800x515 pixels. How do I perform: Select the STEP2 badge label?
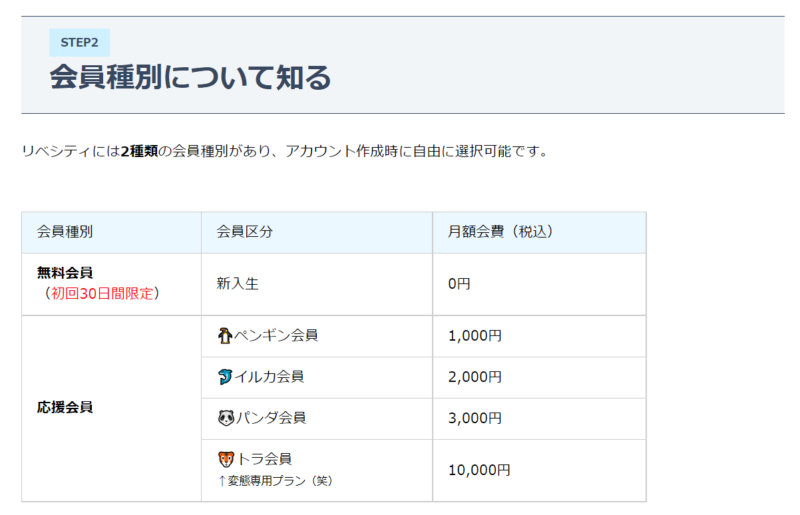click(x=79, y=42)
